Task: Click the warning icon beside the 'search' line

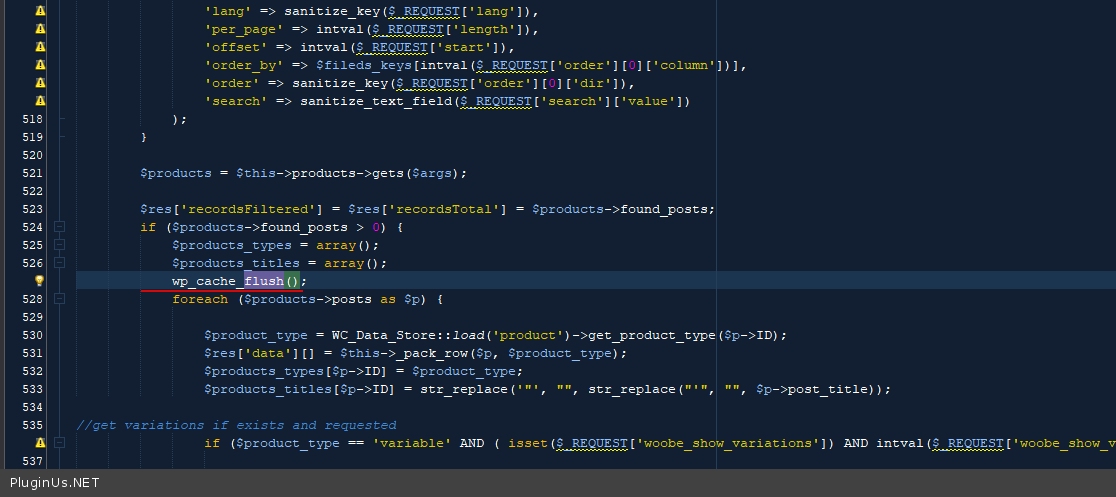Action: 40,101
